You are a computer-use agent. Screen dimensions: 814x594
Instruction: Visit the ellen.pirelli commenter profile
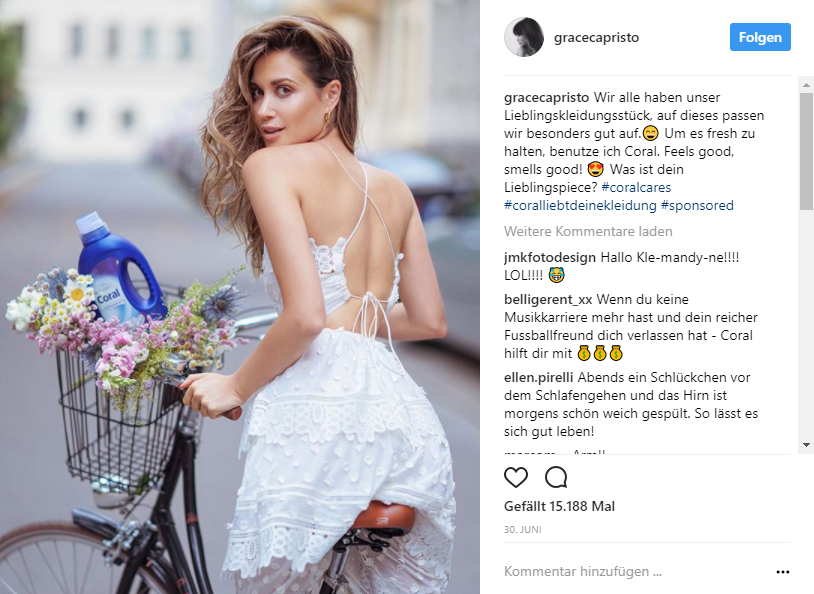[538, 377]
